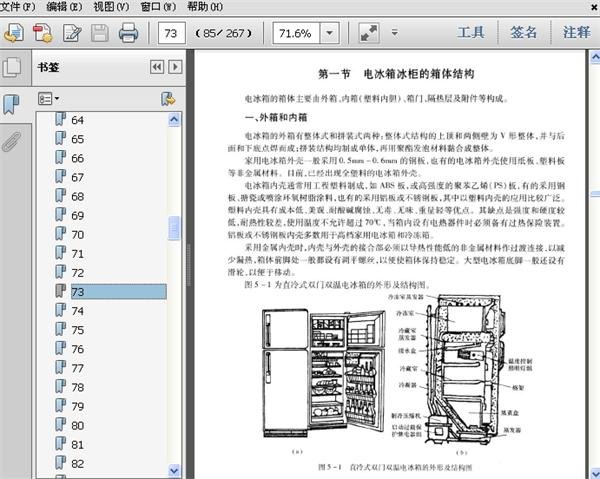Image resolution: width=600 pixels, height=479 pixels.
Task: Toggle the Bookmarks panel sidebar icon
Action: [x=12, y=103]
